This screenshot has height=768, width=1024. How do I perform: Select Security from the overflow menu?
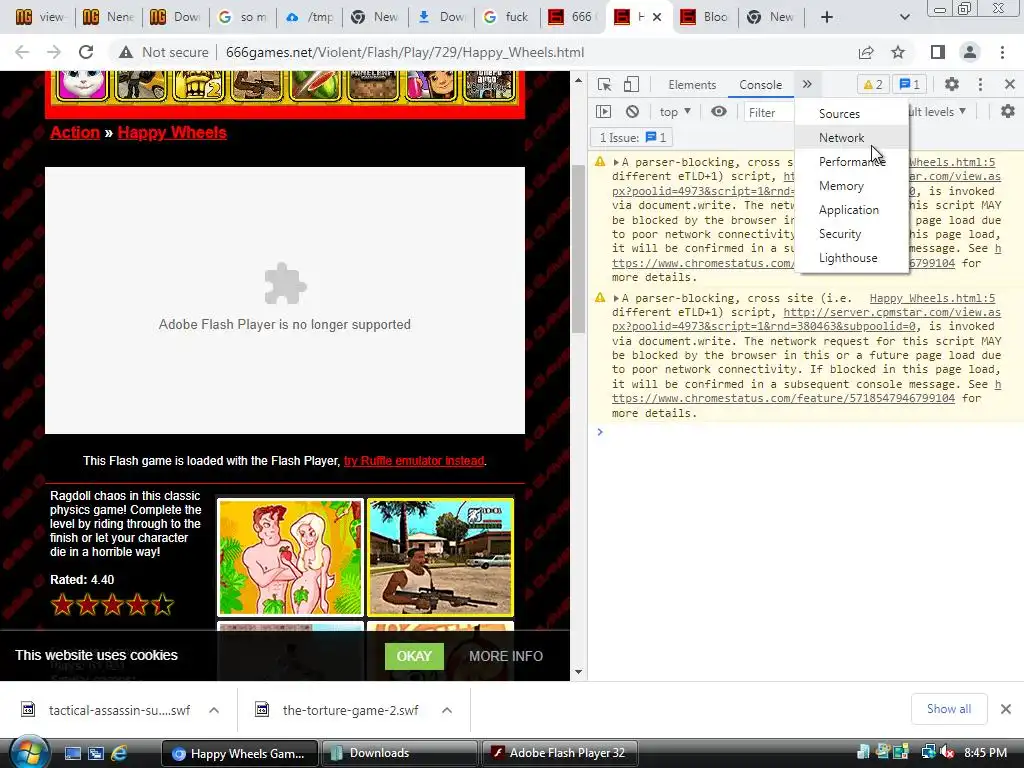pos(852,234)
